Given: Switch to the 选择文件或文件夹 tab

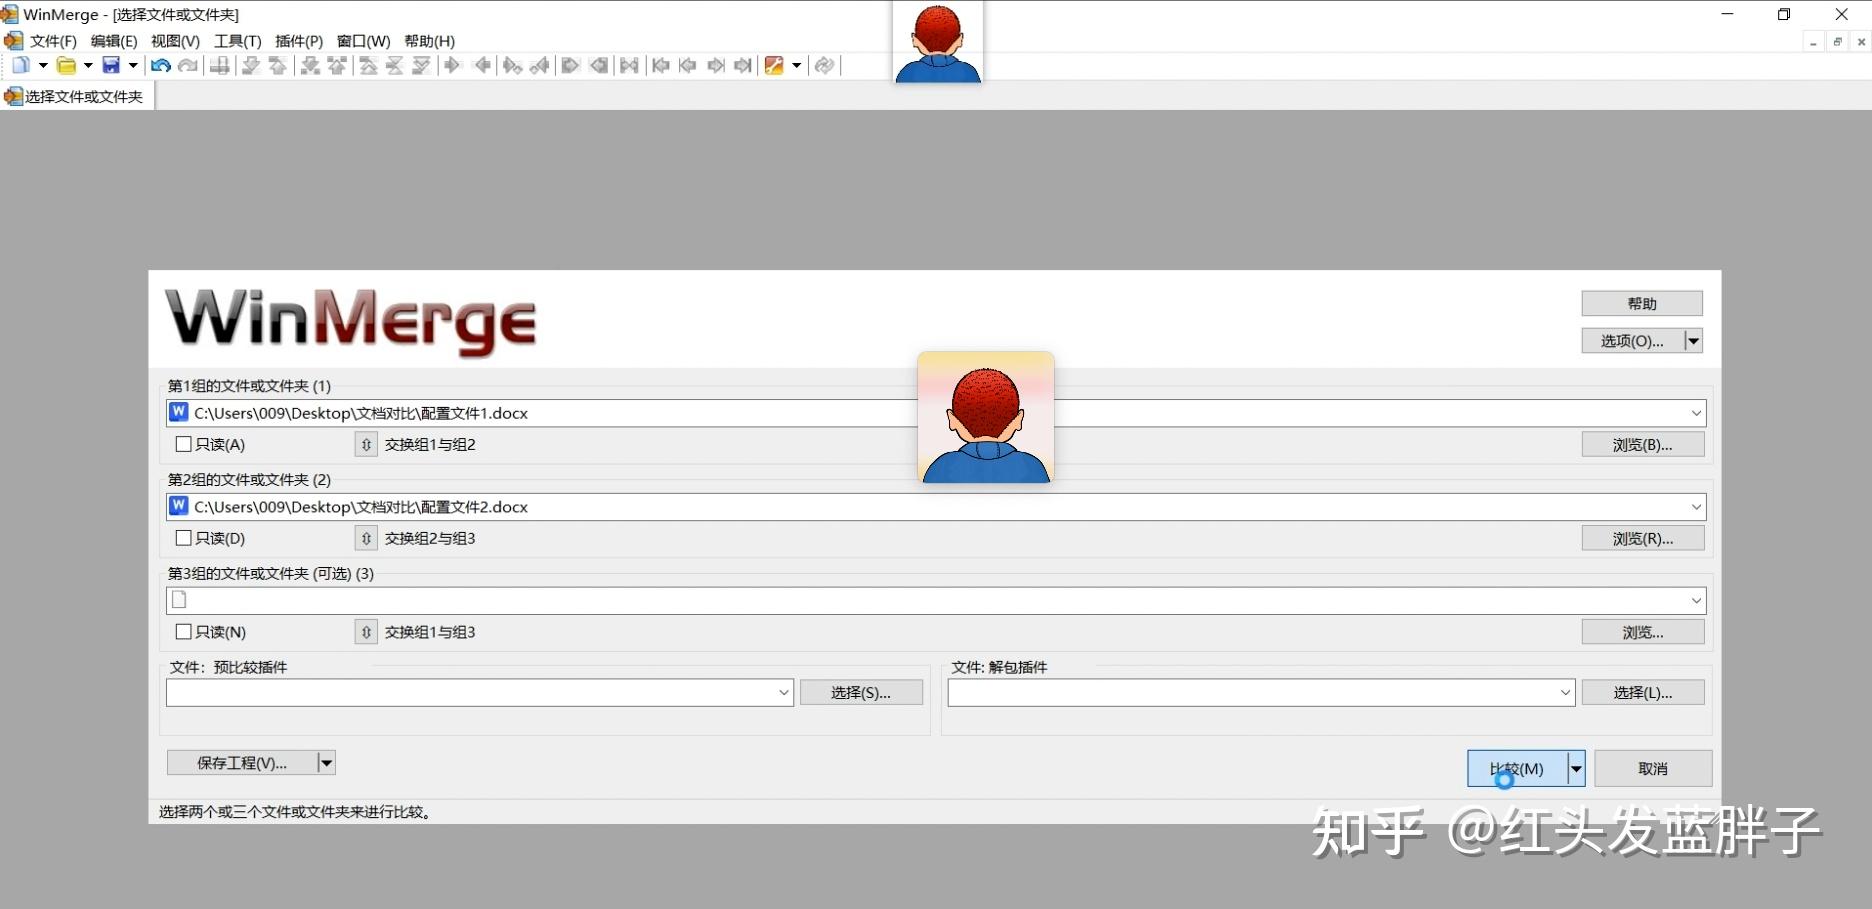Looking at the screenshot, I should coord(77,96).
